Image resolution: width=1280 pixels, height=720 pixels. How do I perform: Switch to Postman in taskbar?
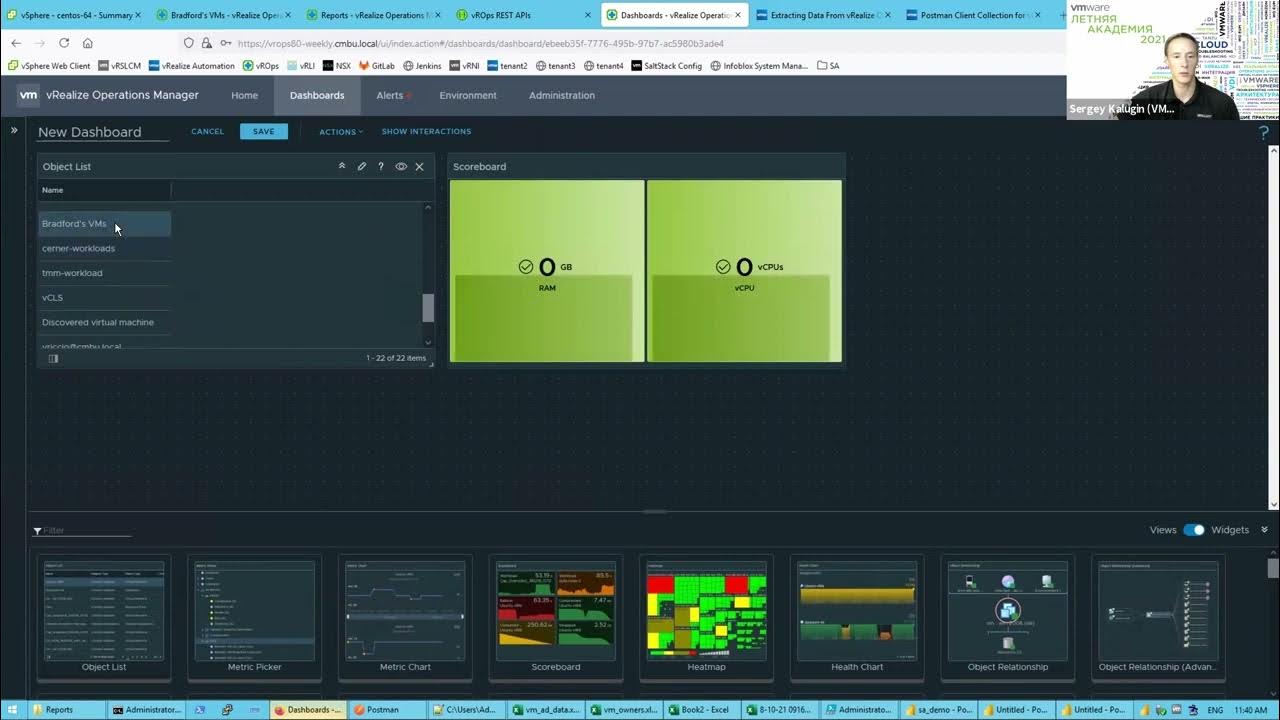387,710
